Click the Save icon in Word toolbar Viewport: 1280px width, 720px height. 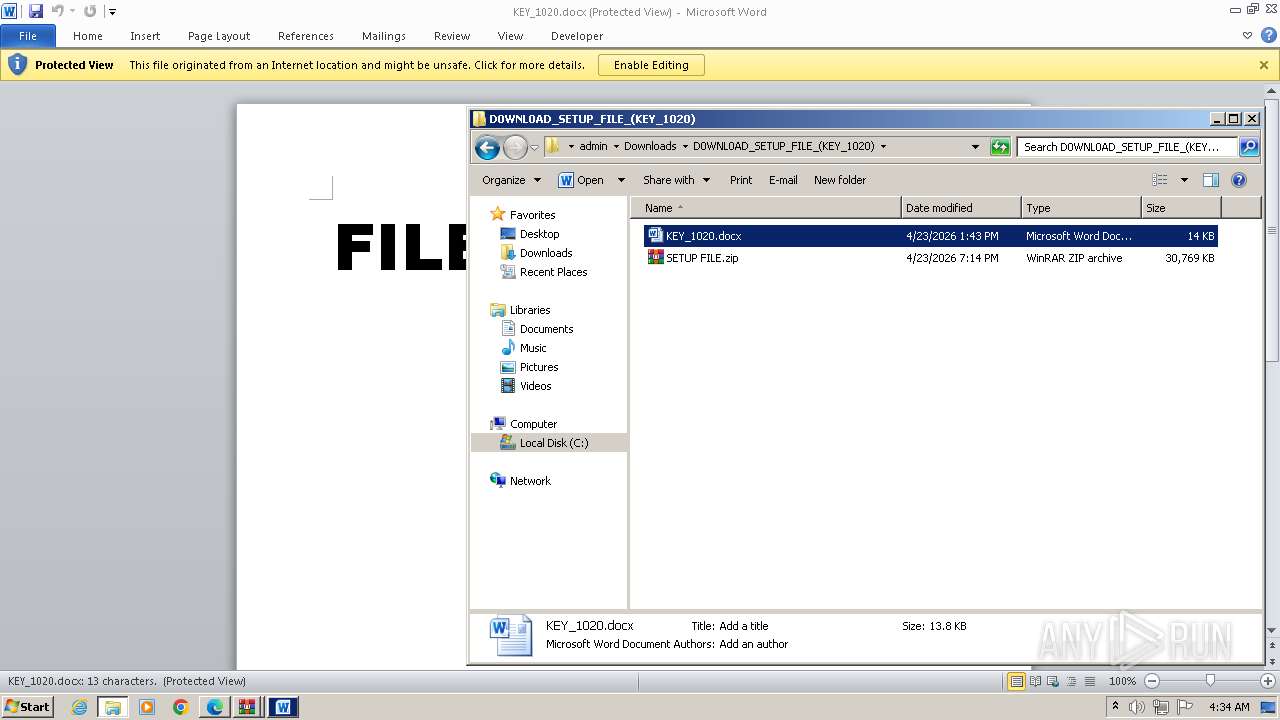click(x=36, y=11)
